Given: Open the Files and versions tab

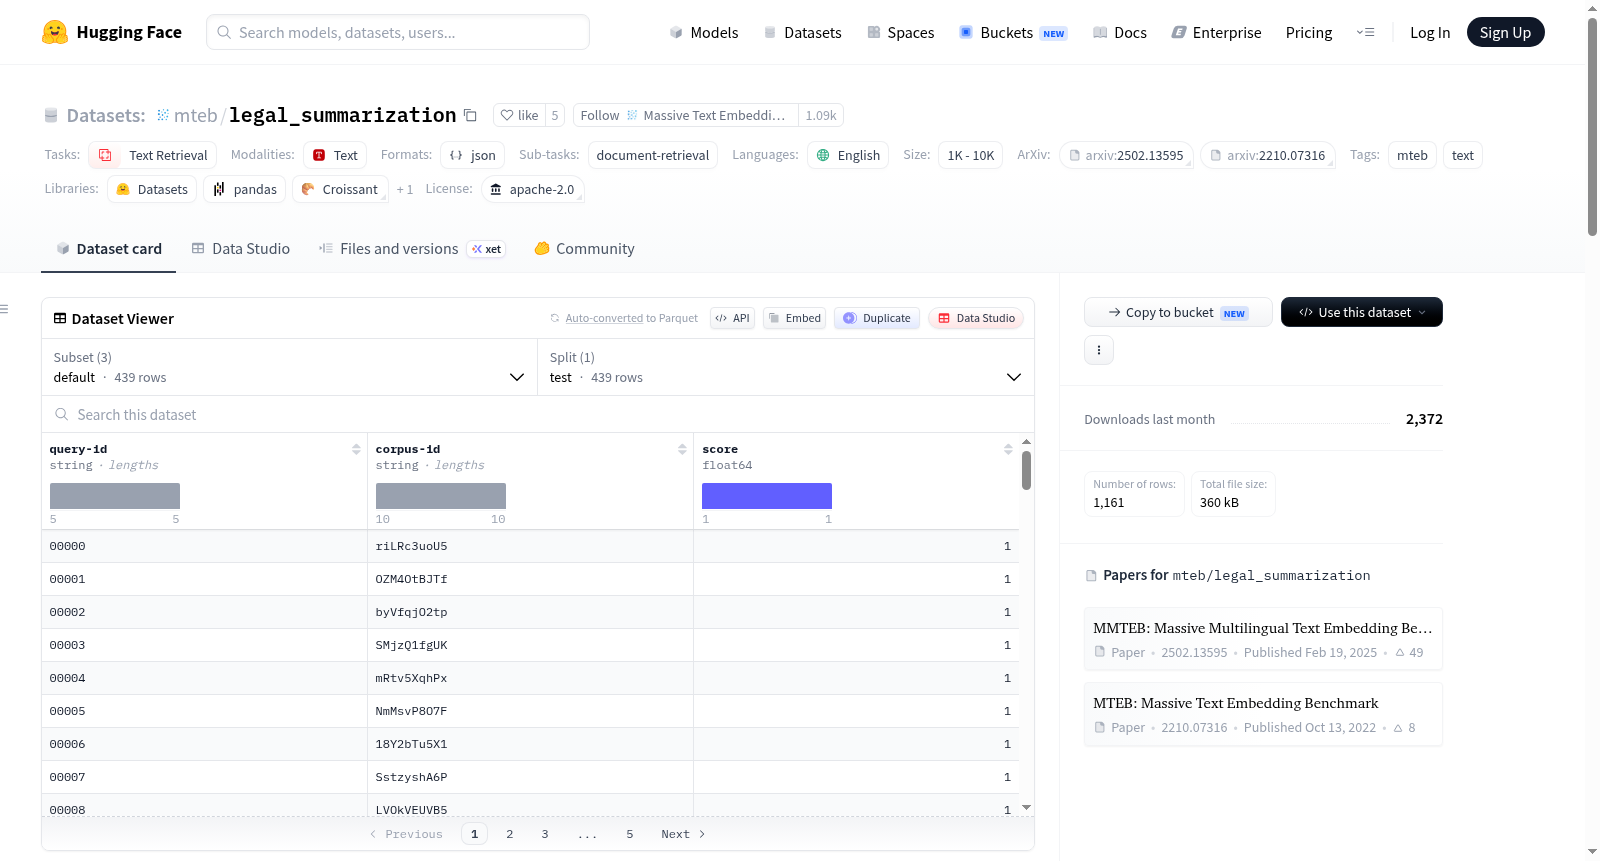Looking at the screenshot, I should [x=412, y=249].
